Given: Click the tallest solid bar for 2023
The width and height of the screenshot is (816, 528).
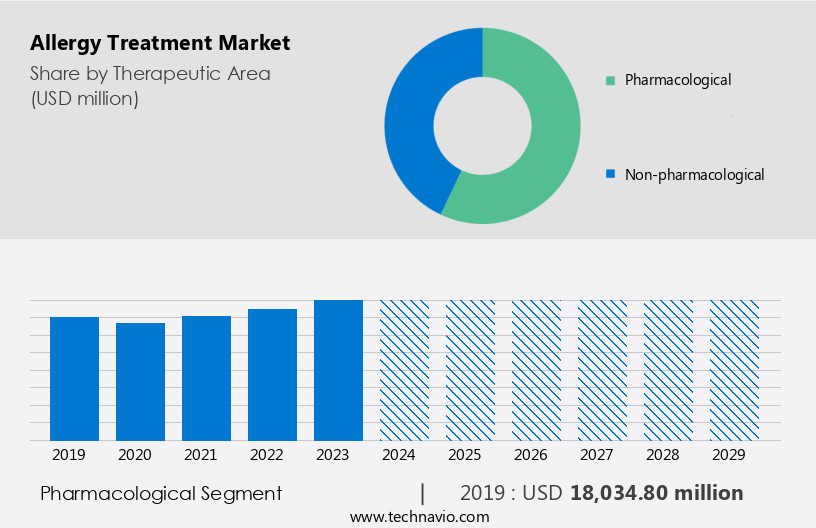Looking at the screenshot, I should point(338,370).
